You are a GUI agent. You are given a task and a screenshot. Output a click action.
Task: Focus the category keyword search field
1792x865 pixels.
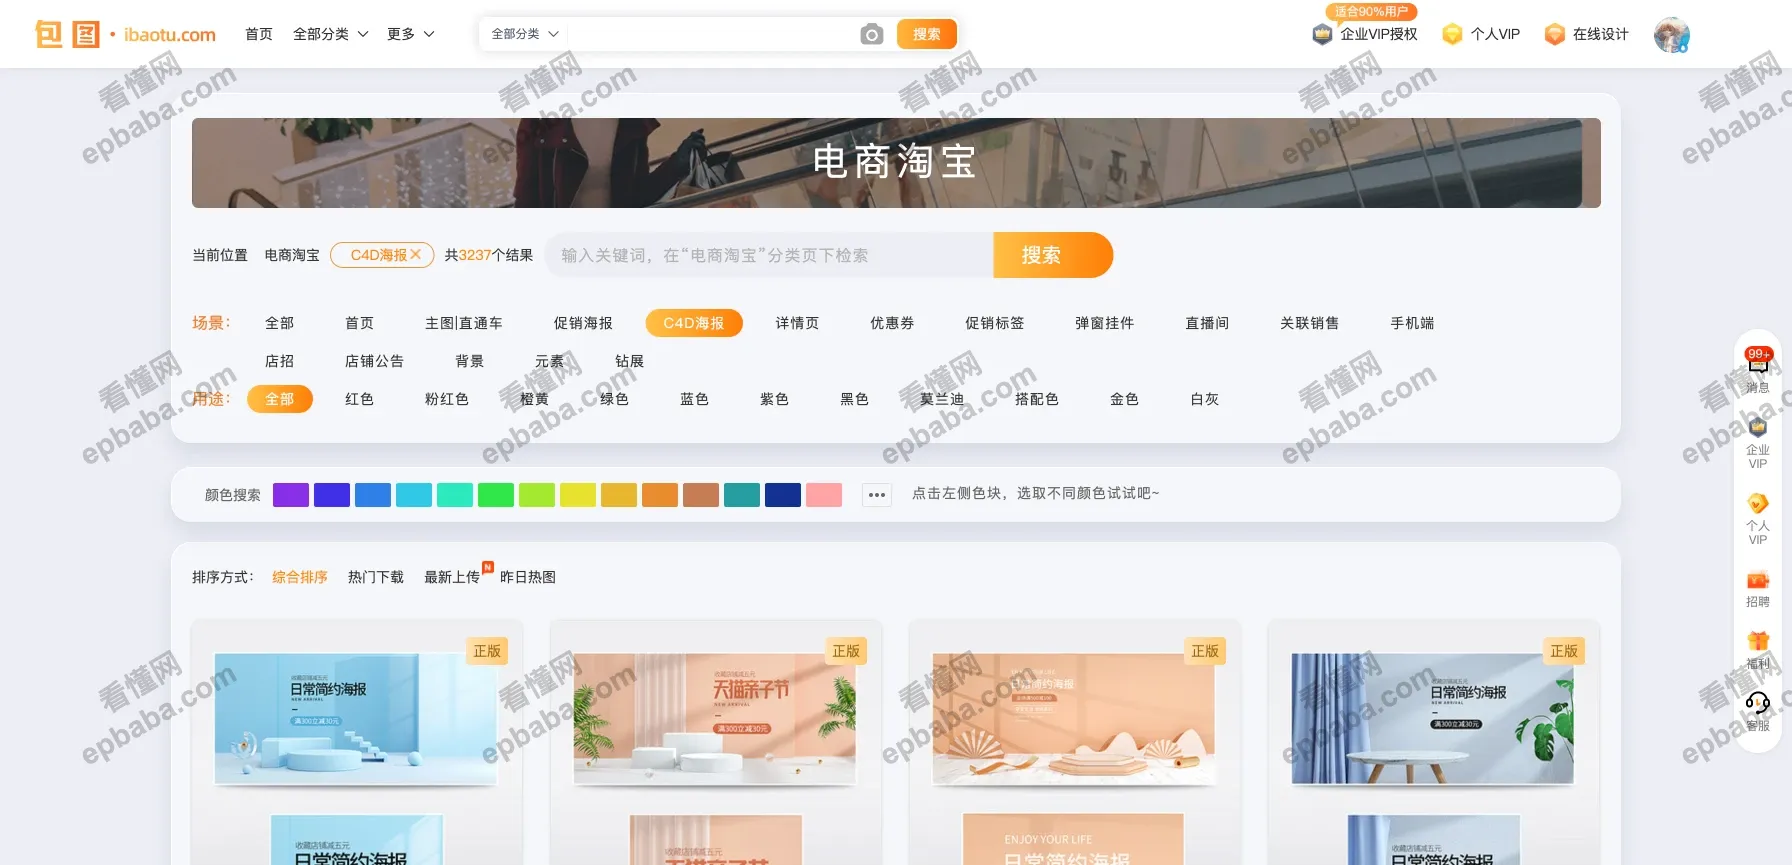(x=769, y=255)
